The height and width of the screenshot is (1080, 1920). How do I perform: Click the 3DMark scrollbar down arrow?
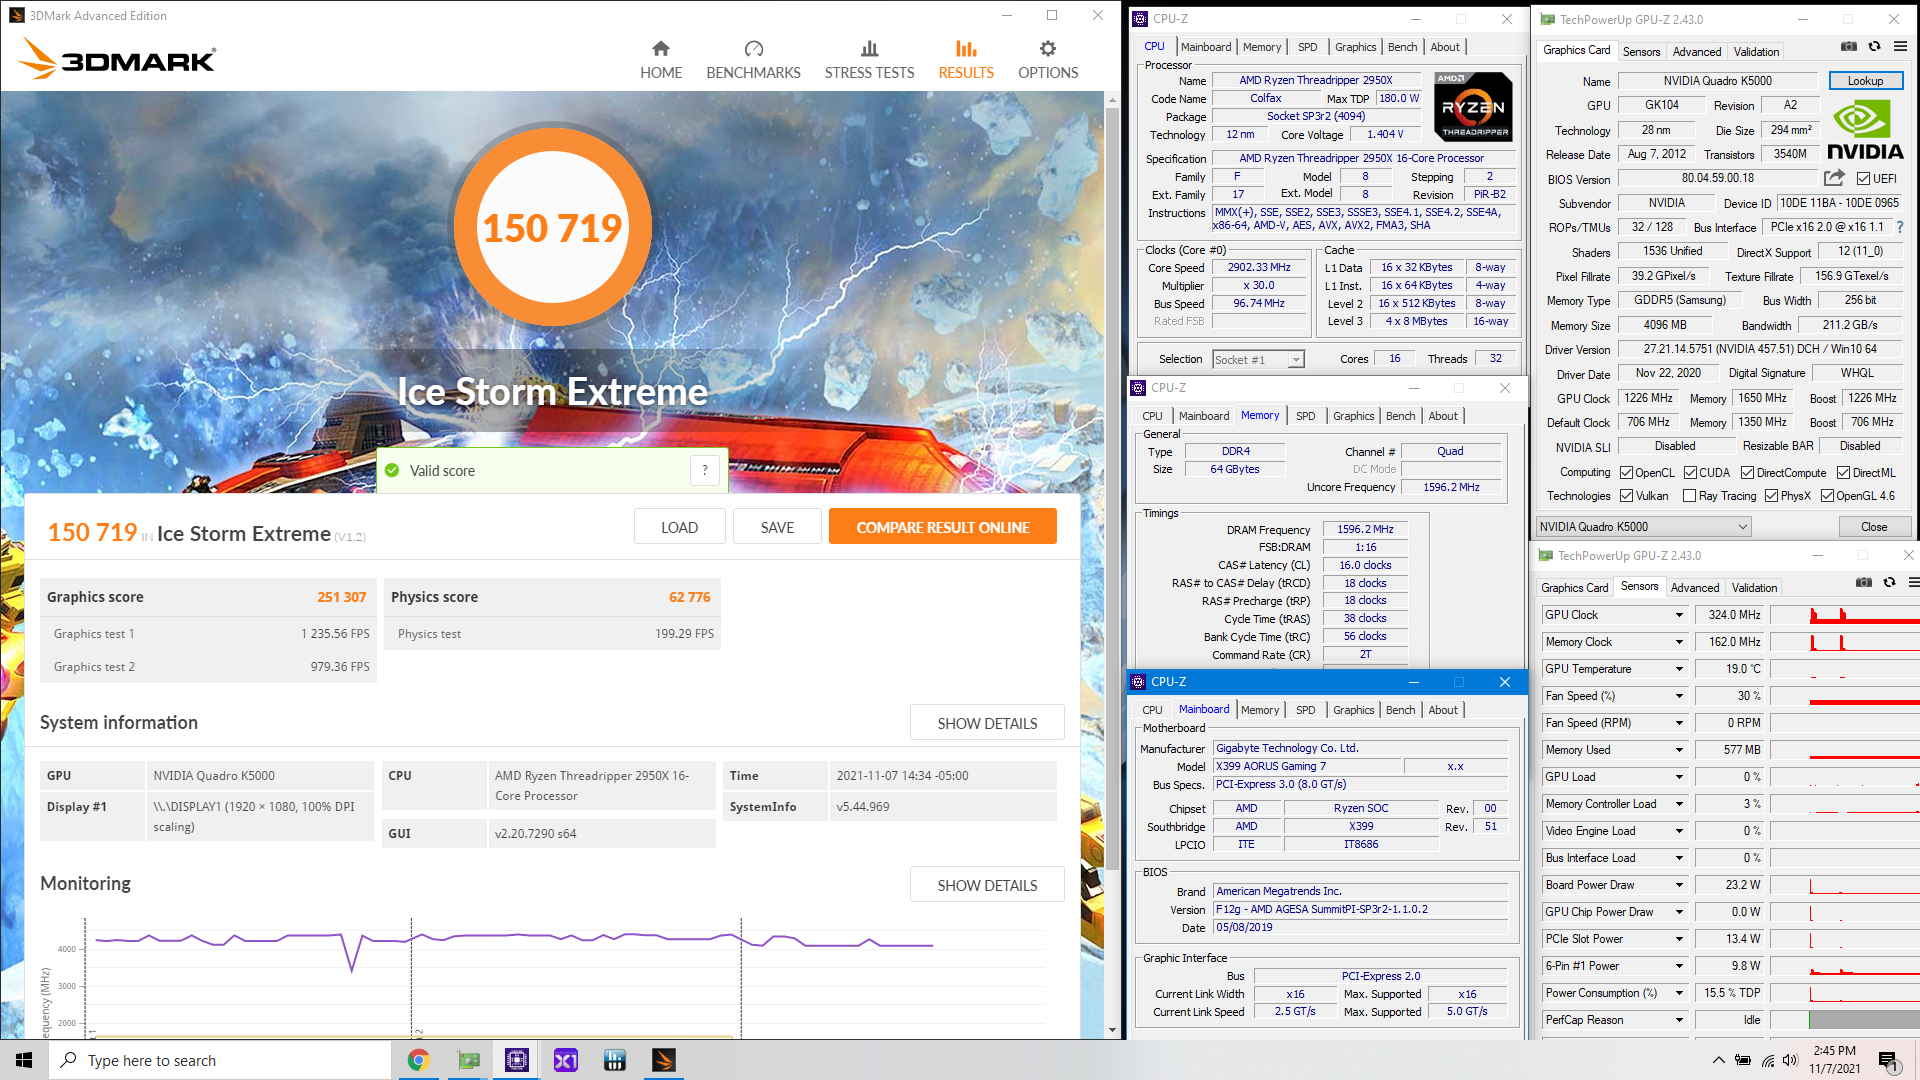pyautogui.click(x=1112, y=1030)
